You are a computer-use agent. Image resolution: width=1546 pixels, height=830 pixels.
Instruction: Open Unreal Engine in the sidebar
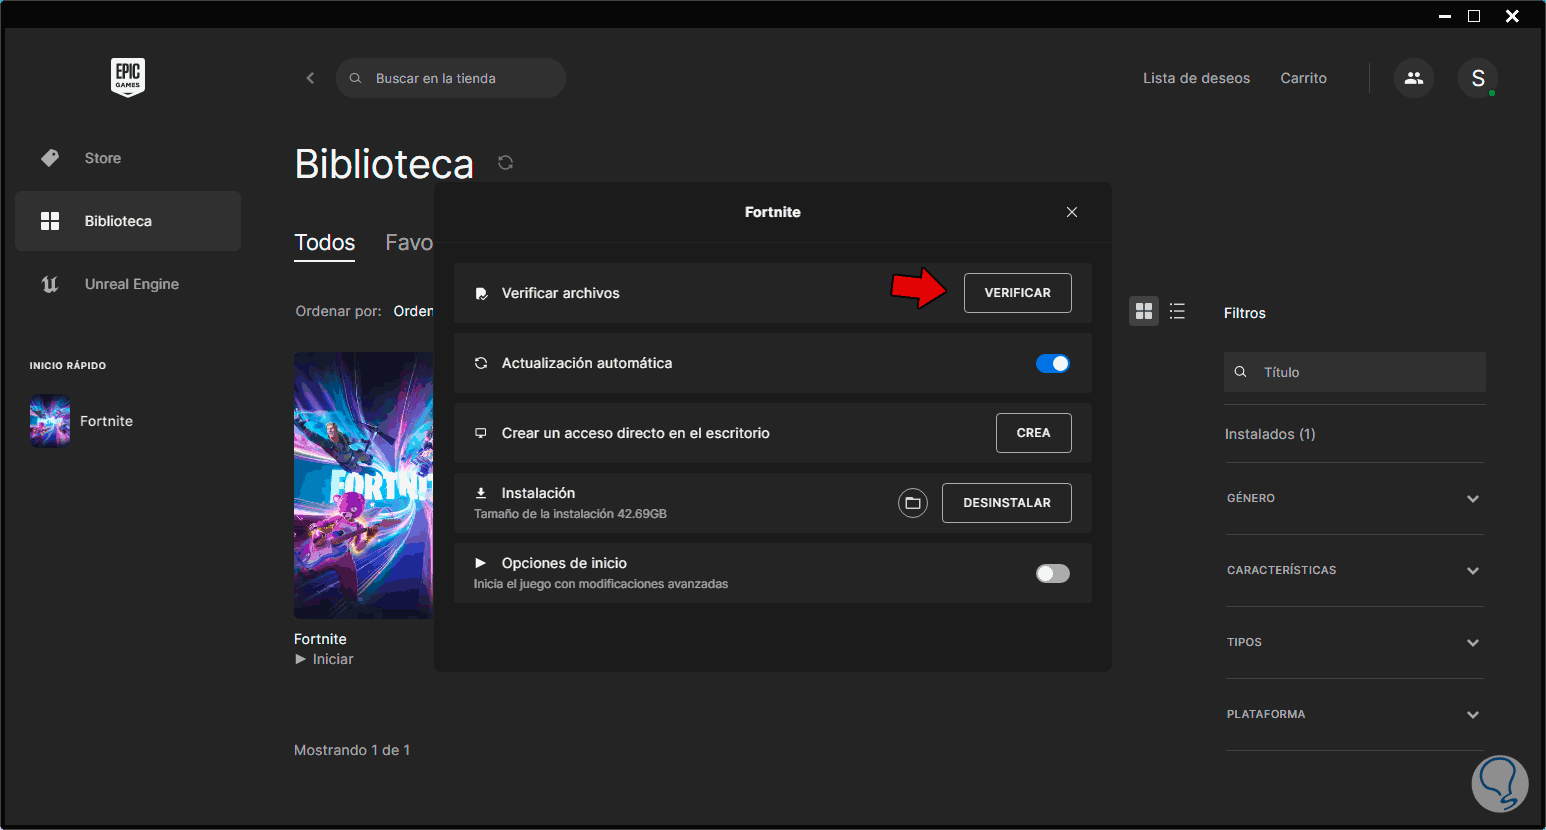128,284
